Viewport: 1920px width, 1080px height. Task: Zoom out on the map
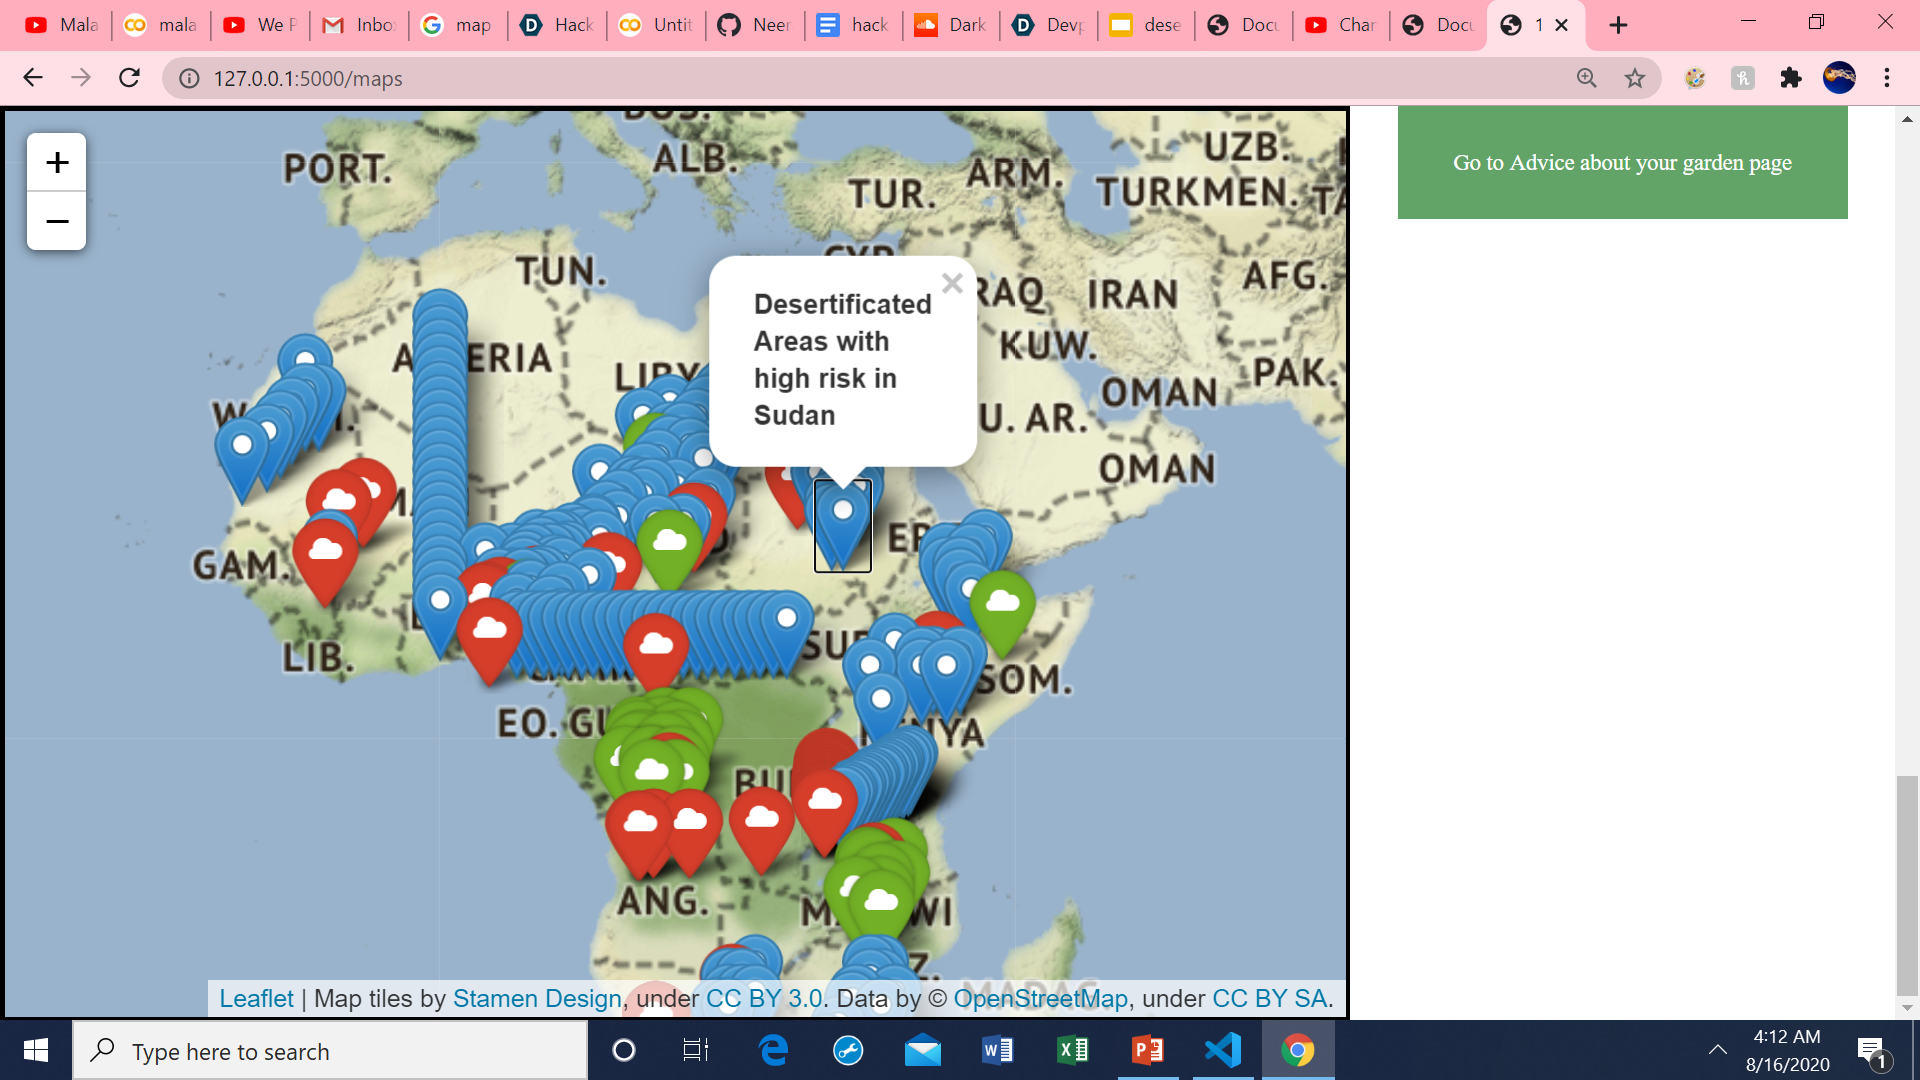(x=57, y=221)
